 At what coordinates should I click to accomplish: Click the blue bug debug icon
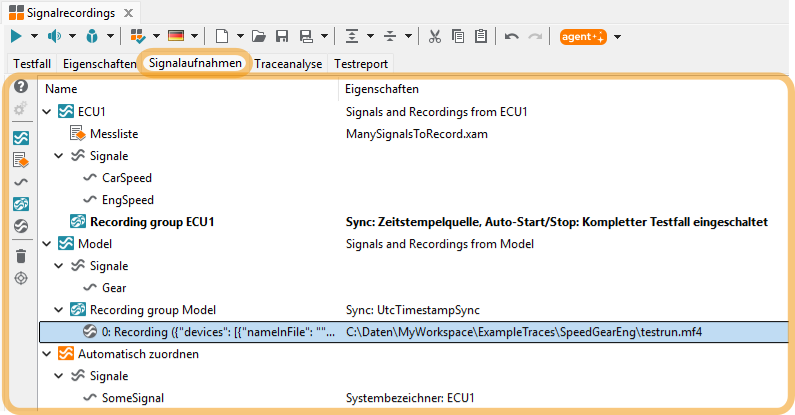92,36
